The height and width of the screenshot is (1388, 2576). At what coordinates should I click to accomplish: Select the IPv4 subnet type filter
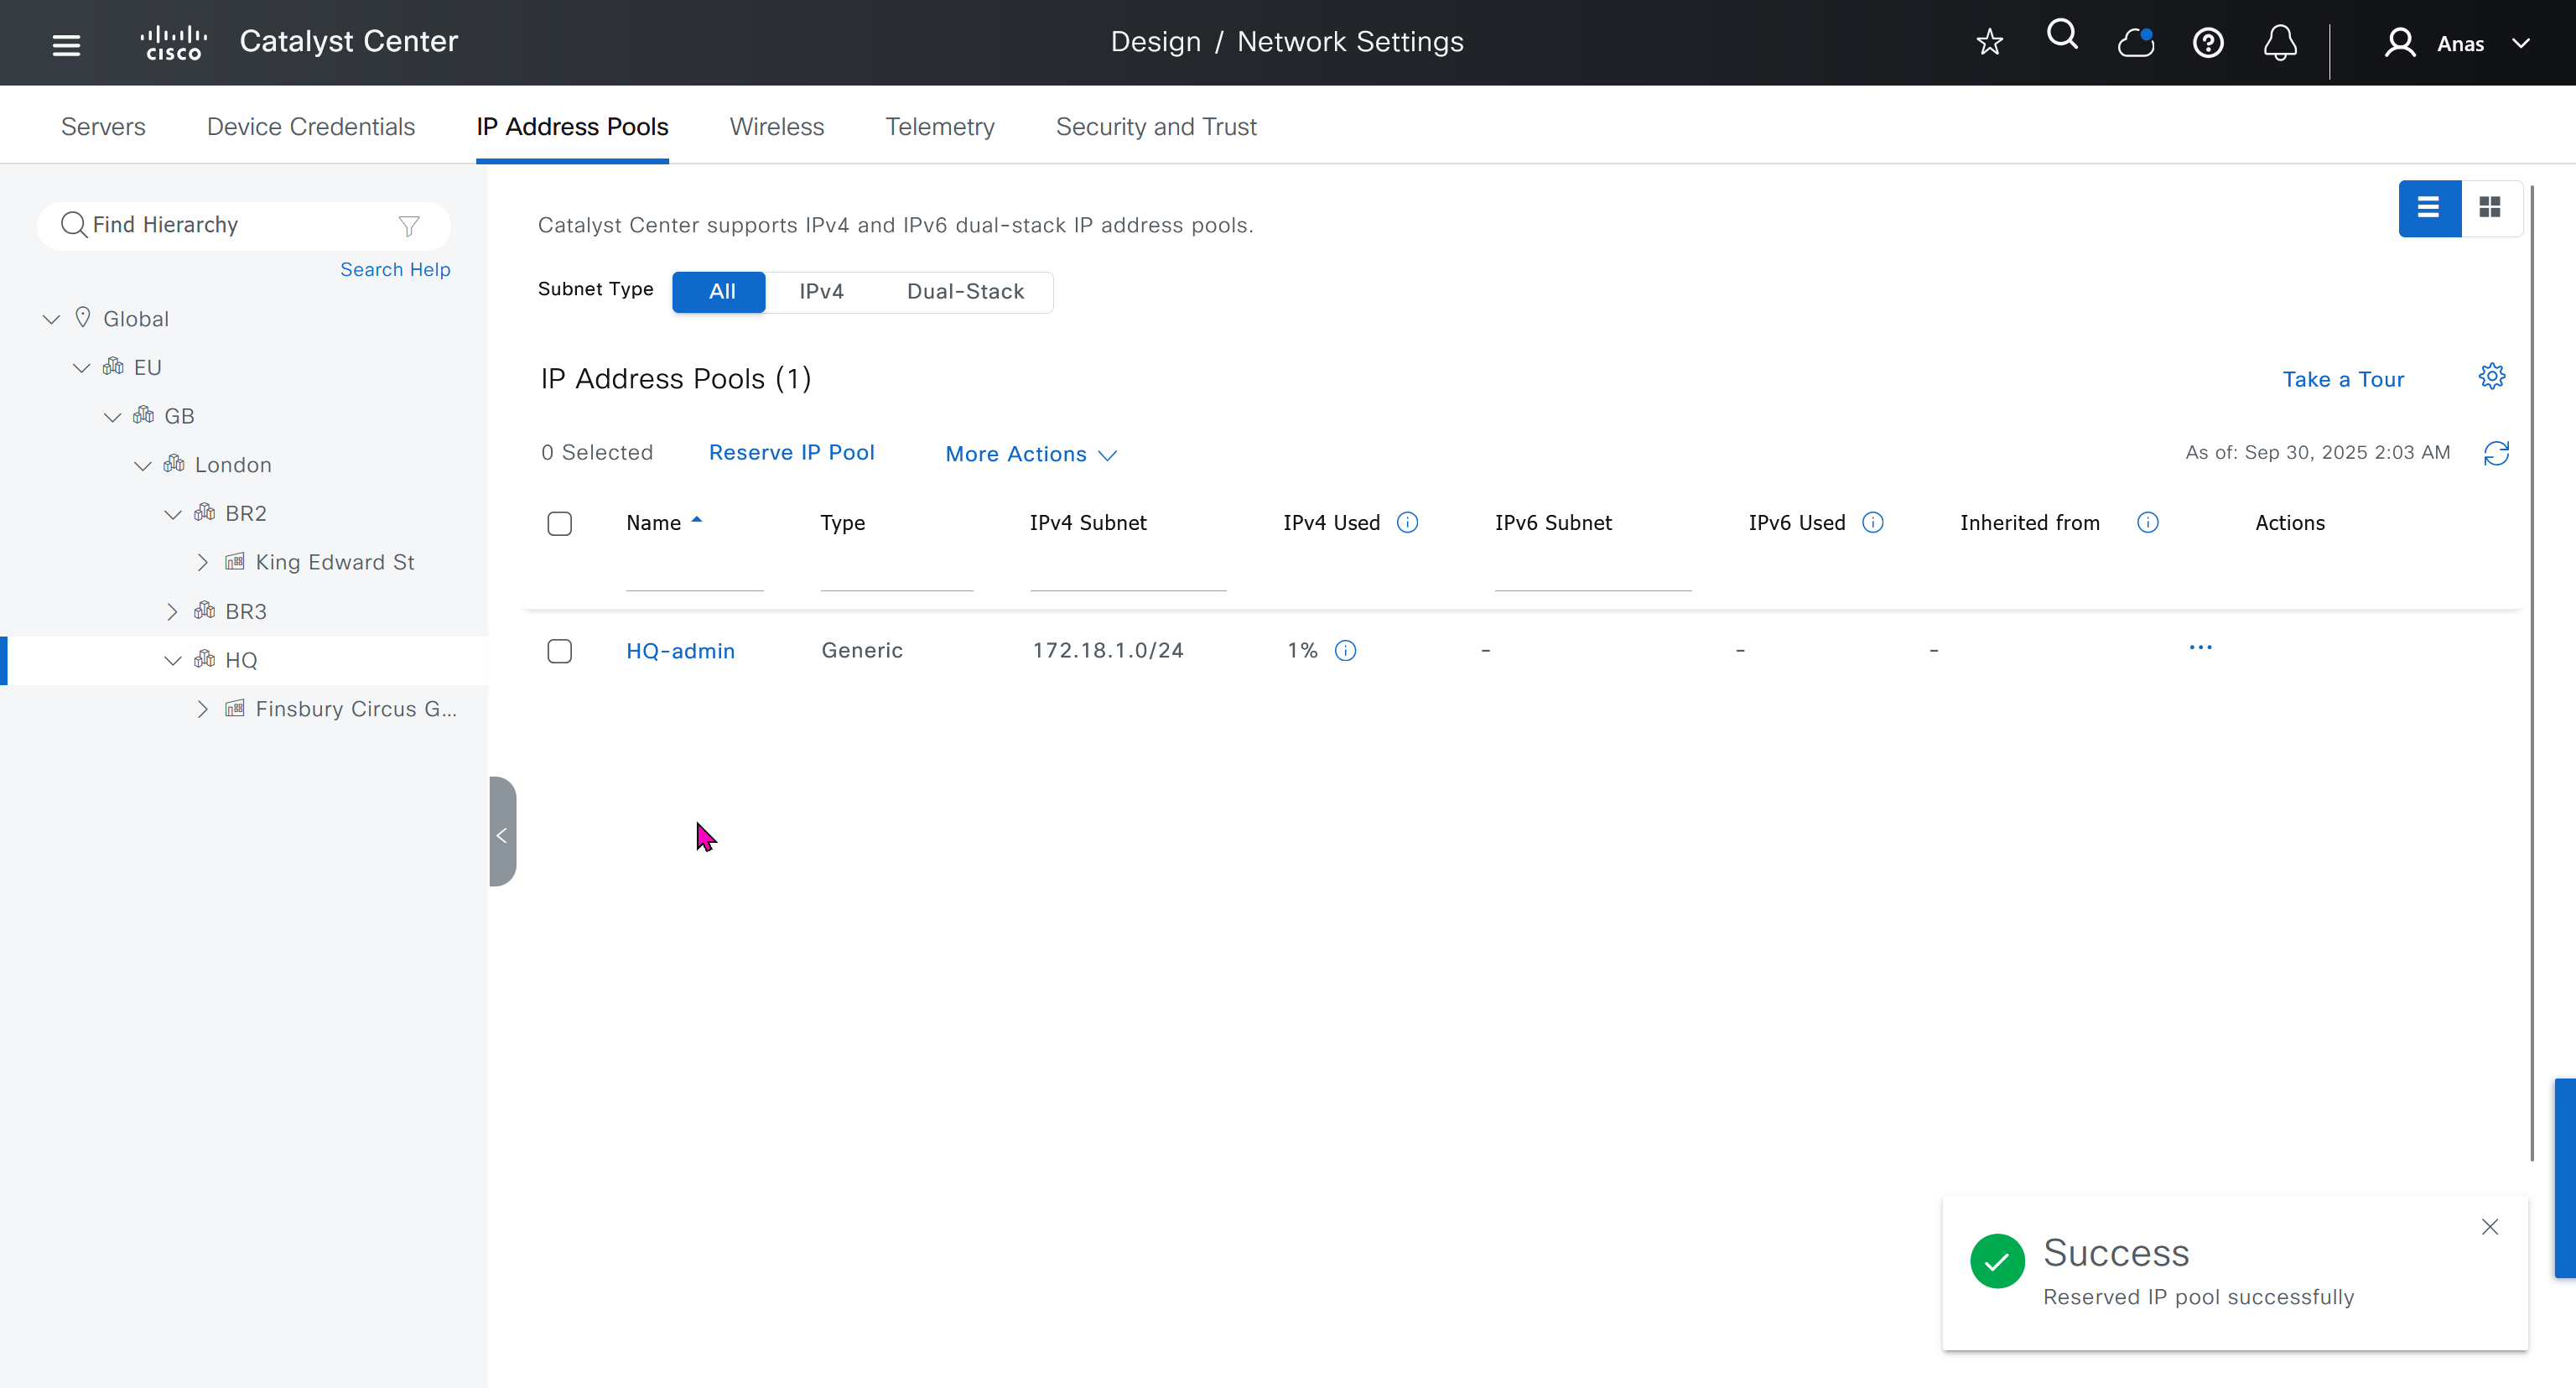point(821,292)
